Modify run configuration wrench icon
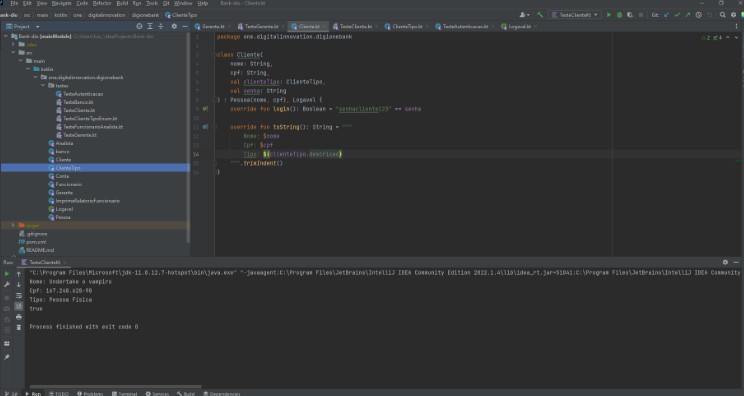 coord(7,285)
